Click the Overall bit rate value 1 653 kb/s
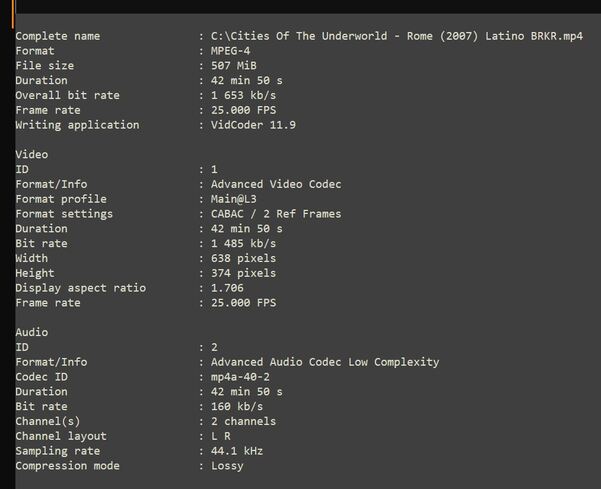Screen dimensions: 601x489 (x=243, y=95)
